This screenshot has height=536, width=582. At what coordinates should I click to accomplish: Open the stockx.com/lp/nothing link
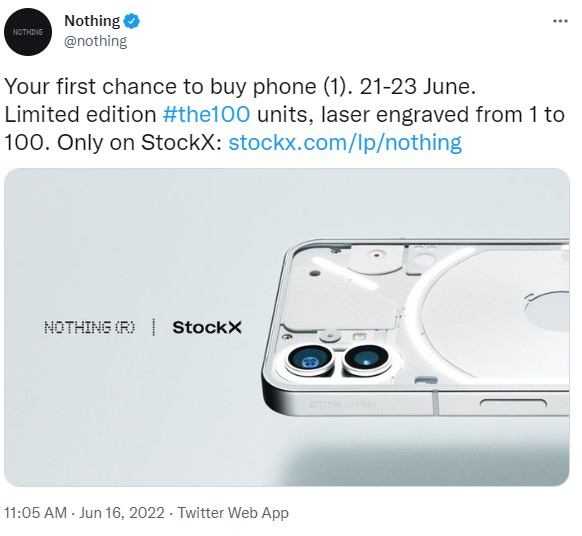click(x=345, y=142)
